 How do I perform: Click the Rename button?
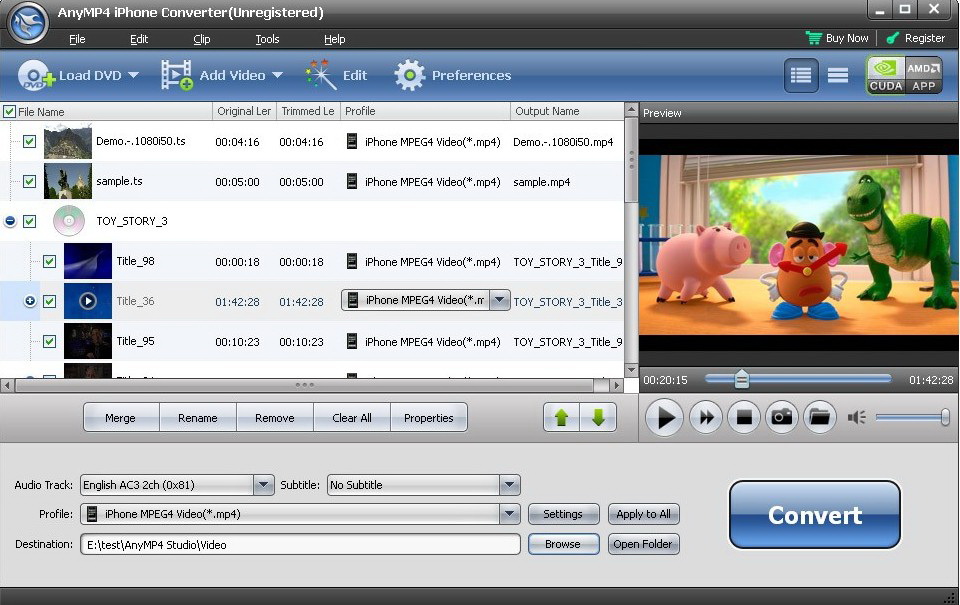198,418
